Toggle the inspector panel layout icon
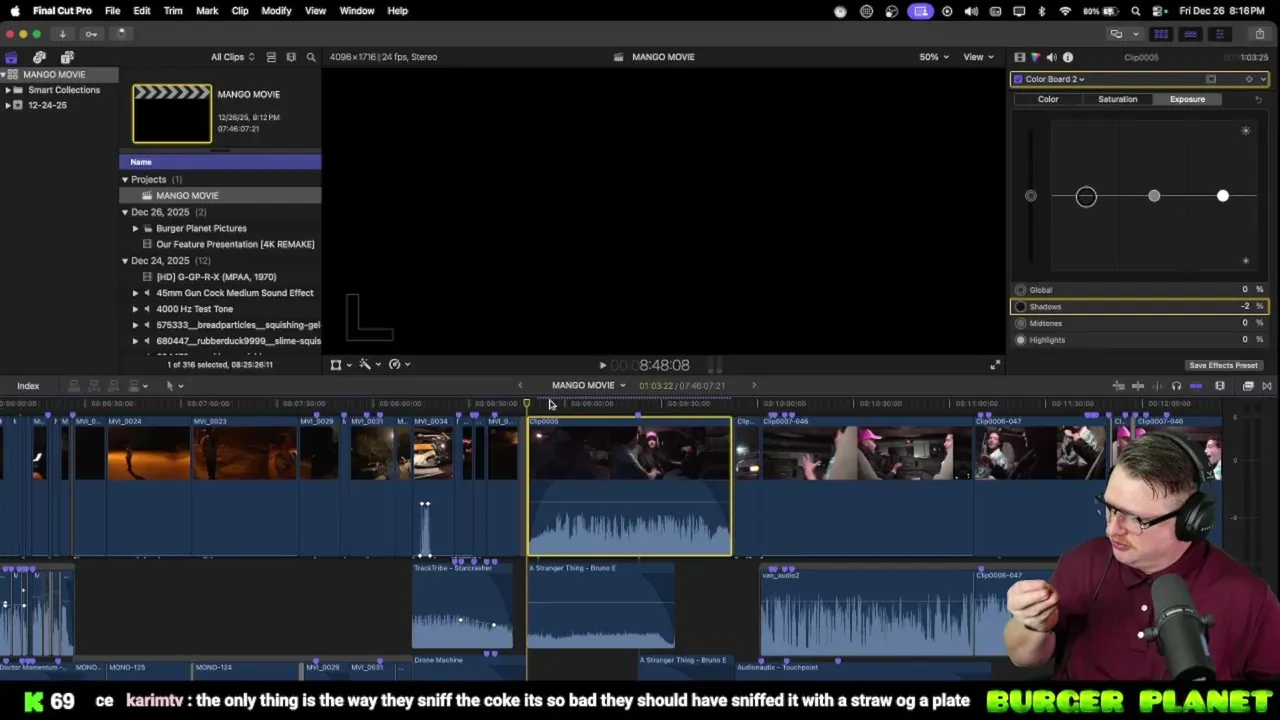 pyautogui.click(x=1219, y=34)
